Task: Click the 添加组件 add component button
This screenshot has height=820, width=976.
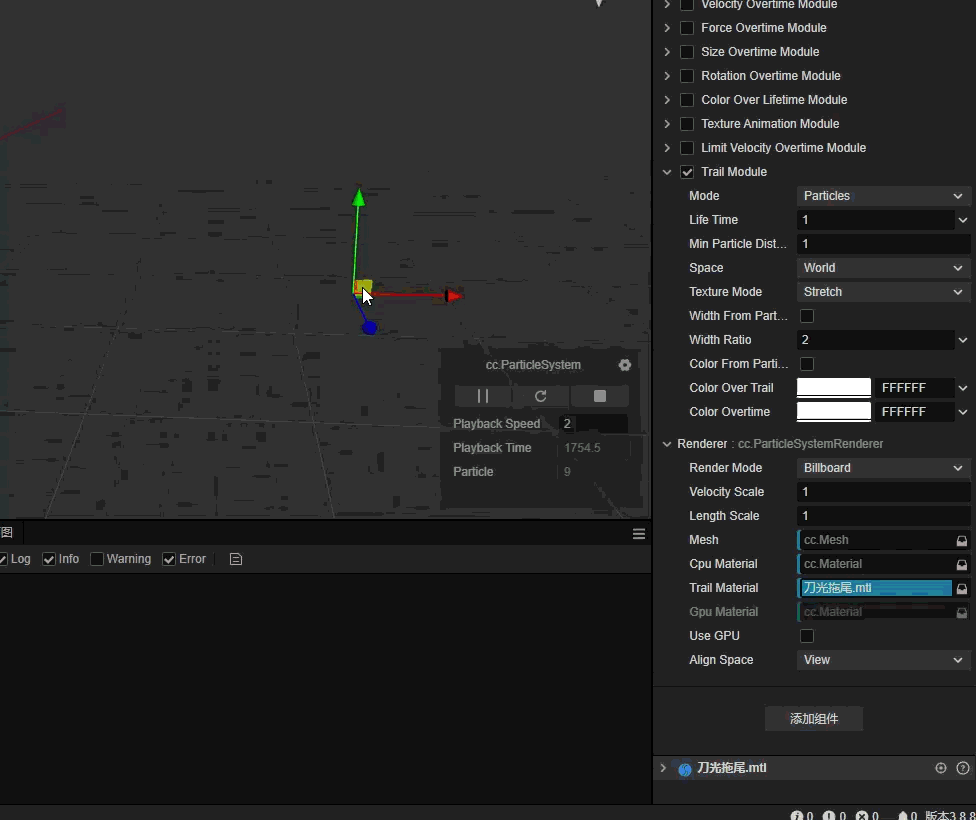Action: tap(814, 719)
